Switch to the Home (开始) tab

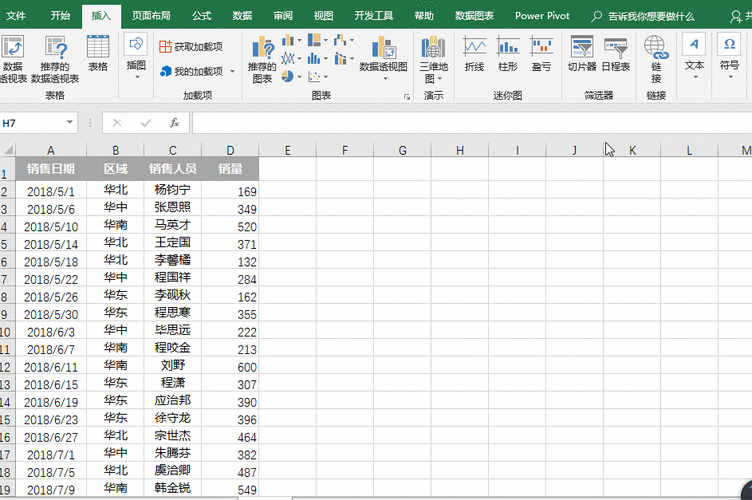[60, 16]
